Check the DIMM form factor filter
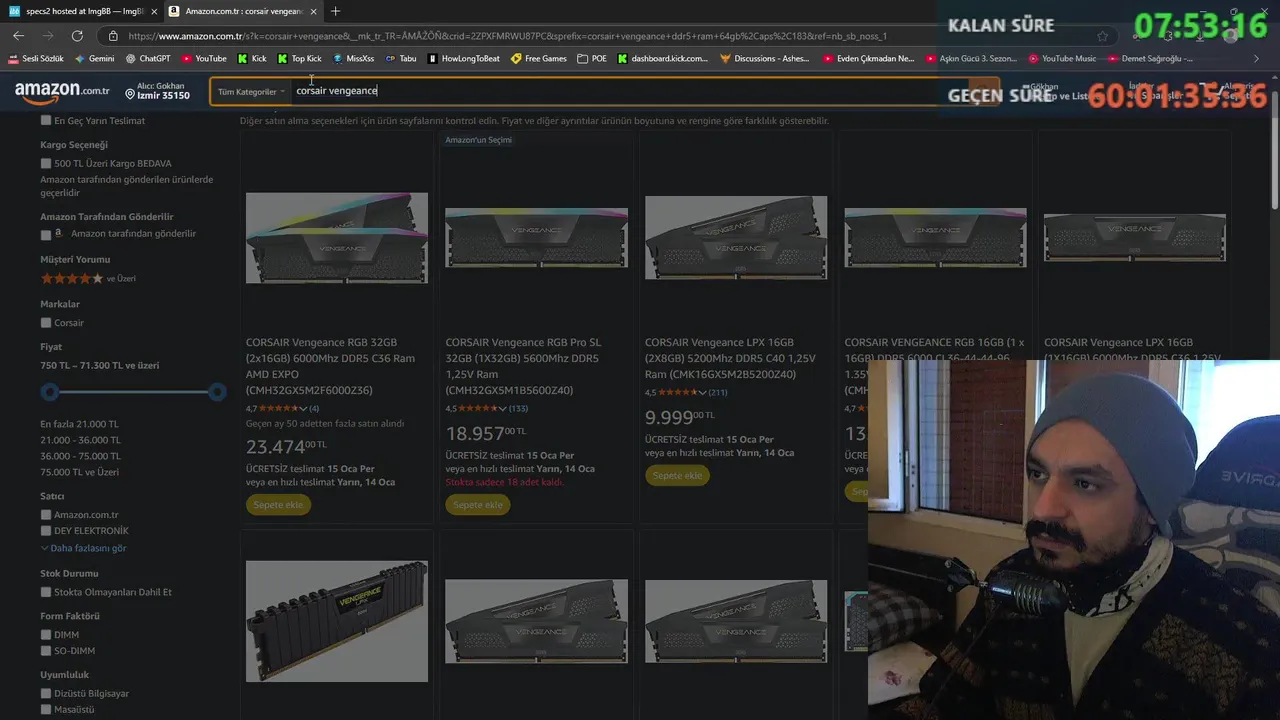This screenshot has width=1280, height=720. (46, 635)
